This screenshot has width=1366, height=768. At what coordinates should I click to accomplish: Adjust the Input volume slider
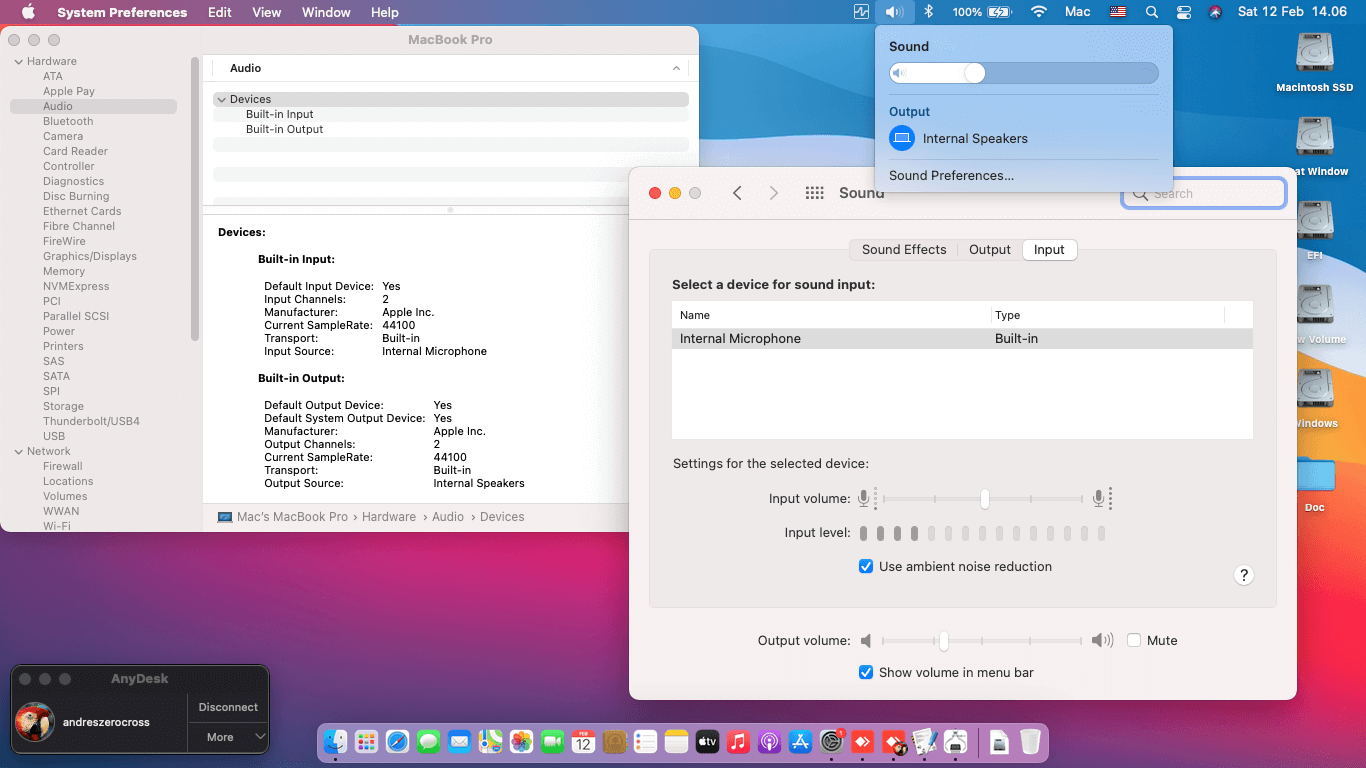pyautogui.click(x=983, y=498)
